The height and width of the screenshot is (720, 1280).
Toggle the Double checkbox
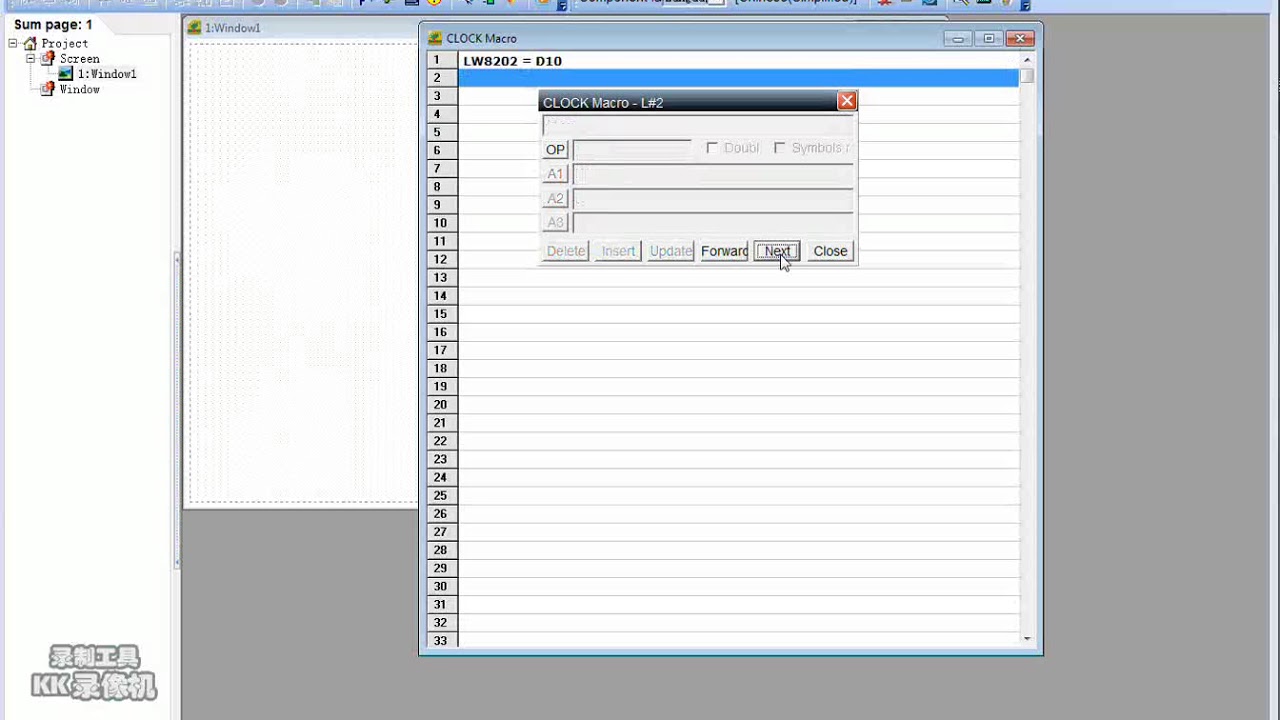pyautogui.click(x=712, y=148)
